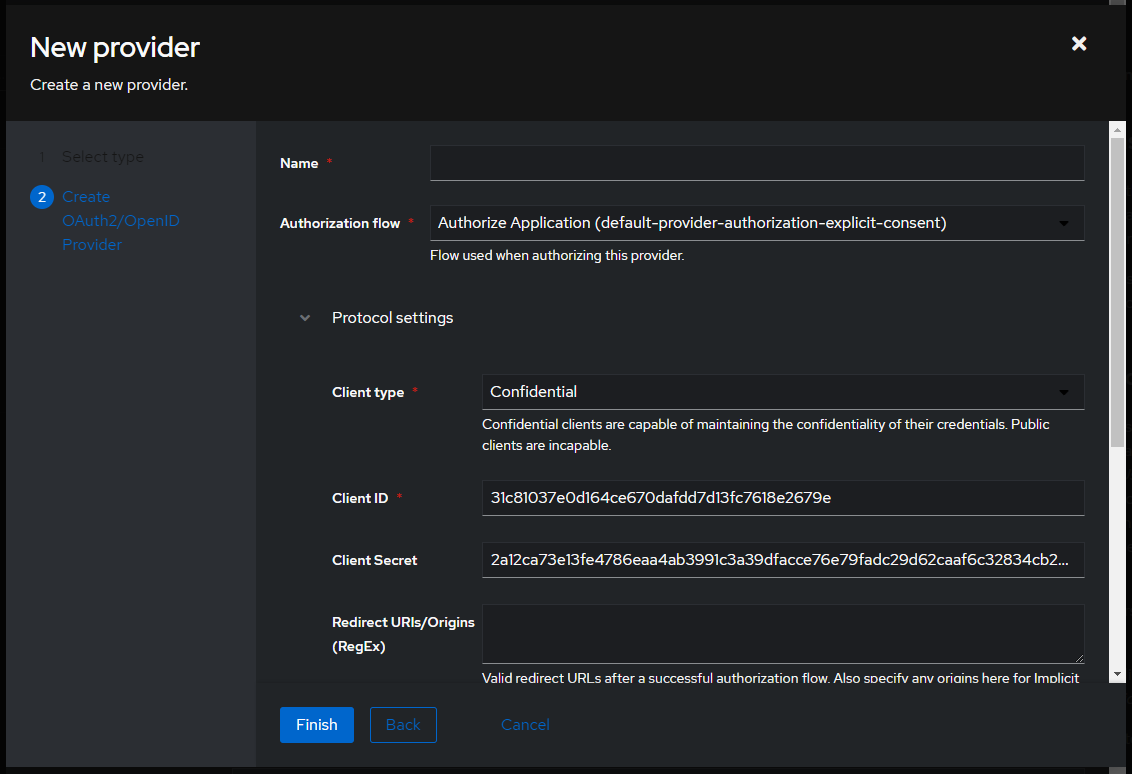Viewport: 1132px width, 774px height.
Task: Click the Finish button
Action: click(x=317, y=725)
